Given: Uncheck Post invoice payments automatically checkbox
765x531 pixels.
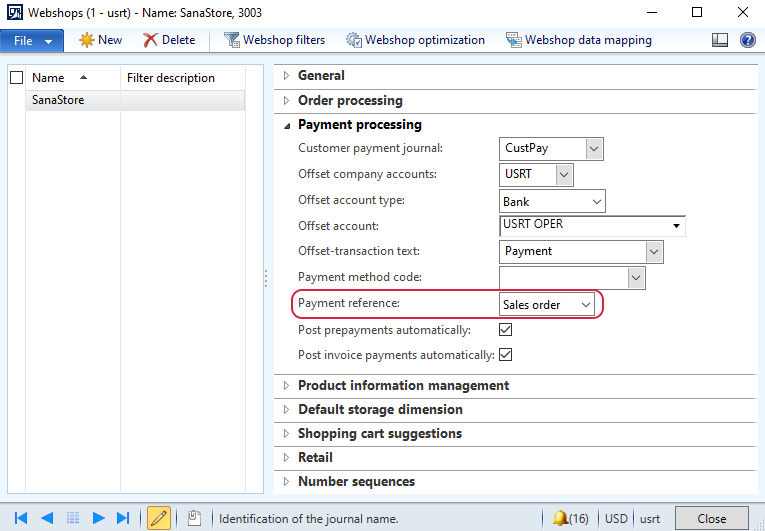Looking at the screenshot, I should [x=505, y=354].
